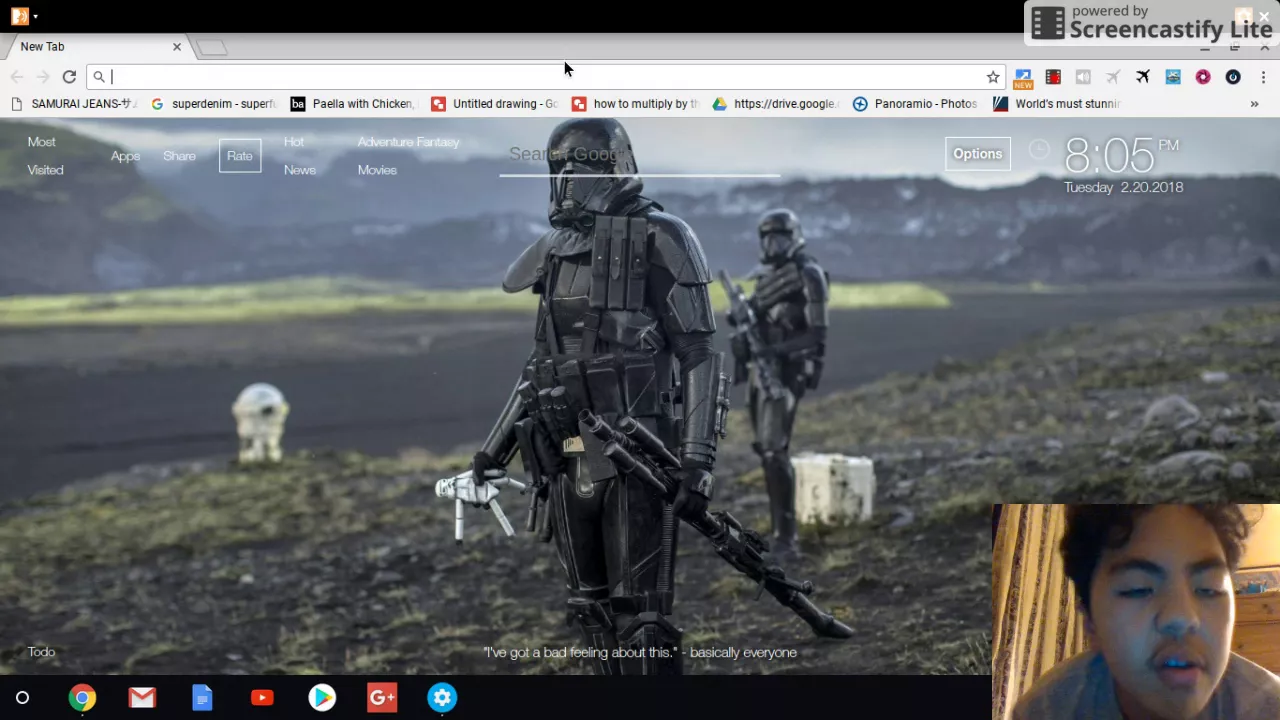Open a new tab with tab button
The image size is (1280, 720).
click(x=212, y=47)
